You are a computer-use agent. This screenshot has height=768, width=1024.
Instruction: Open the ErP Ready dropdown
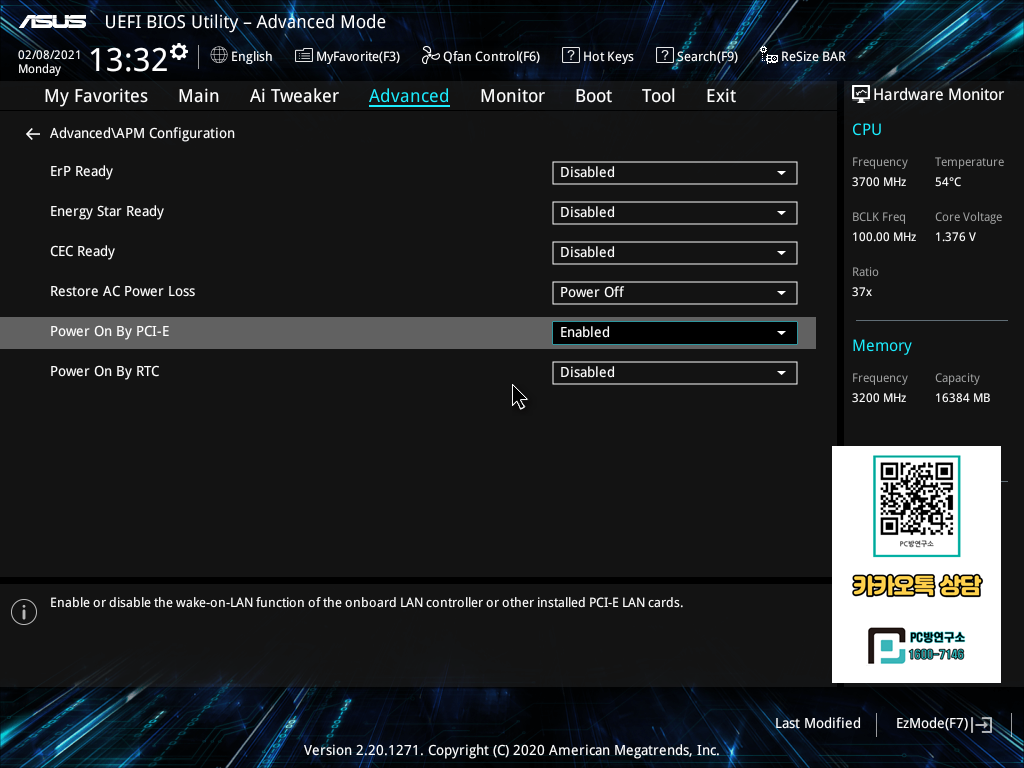click(x=675, y=173)
